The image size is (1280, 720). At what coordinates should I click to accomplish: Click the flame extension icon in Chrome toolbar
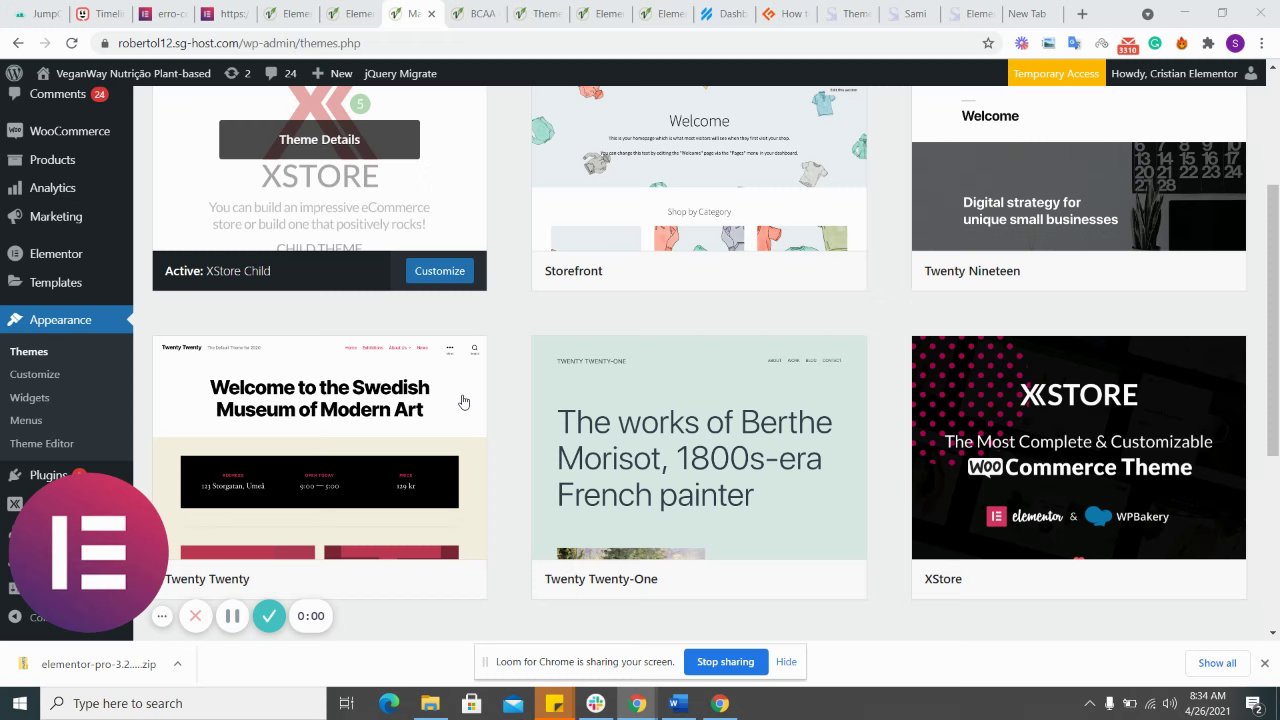tap(1182, 43)
